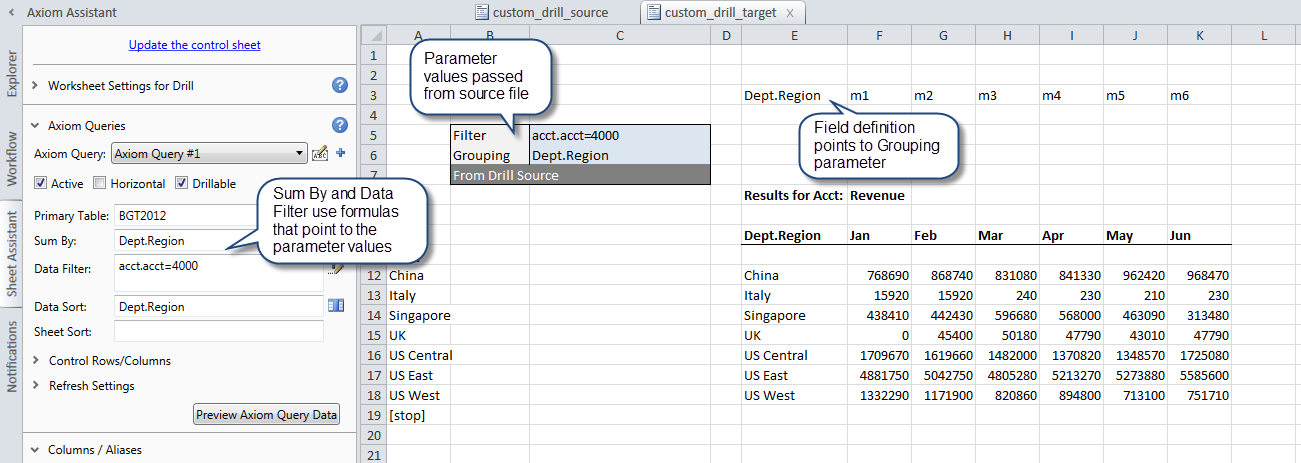Image resolution: width=1301 pixels, height=463 pixels.
Task: Toggle the Drillable checkbox
Action: pyautogui.click(x=182, y=184)
